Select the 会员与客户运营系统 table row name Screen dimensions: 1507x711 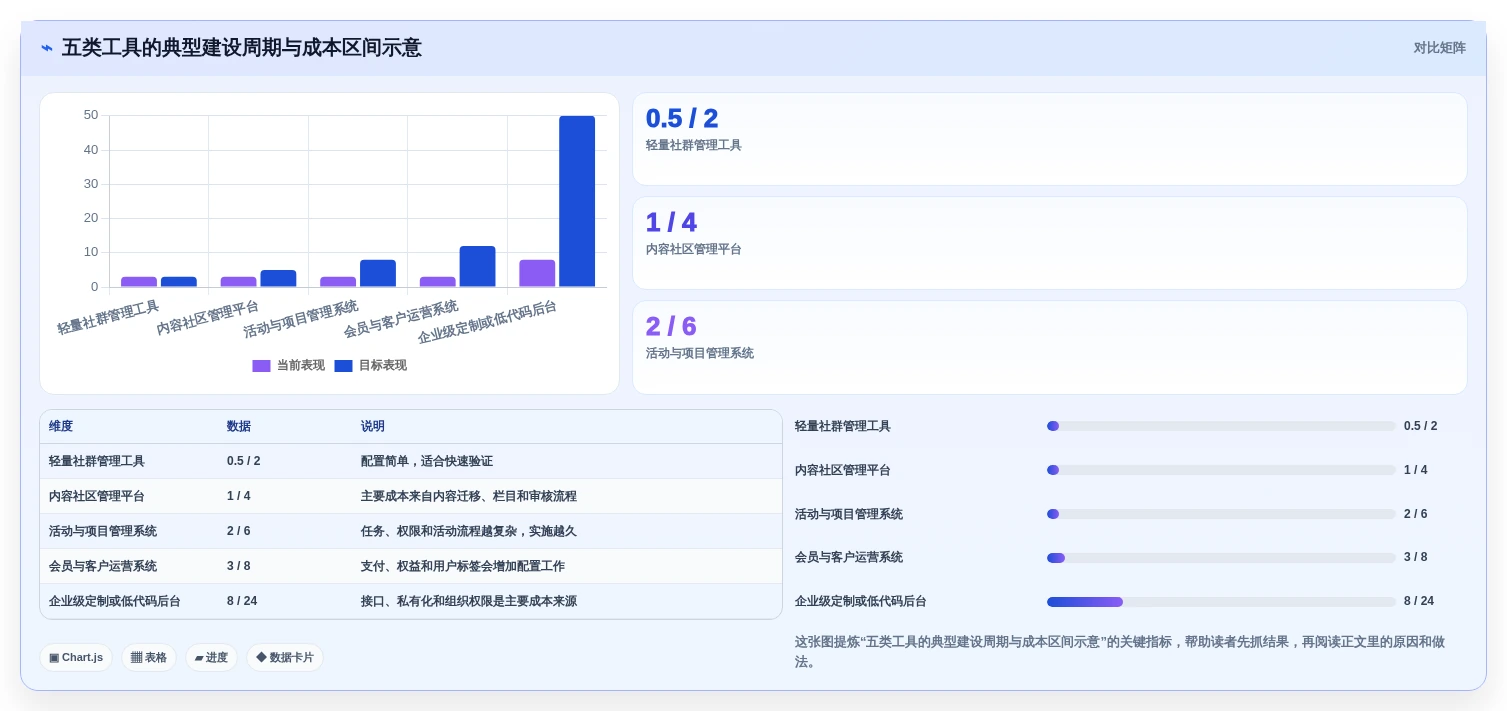[103, 566]
